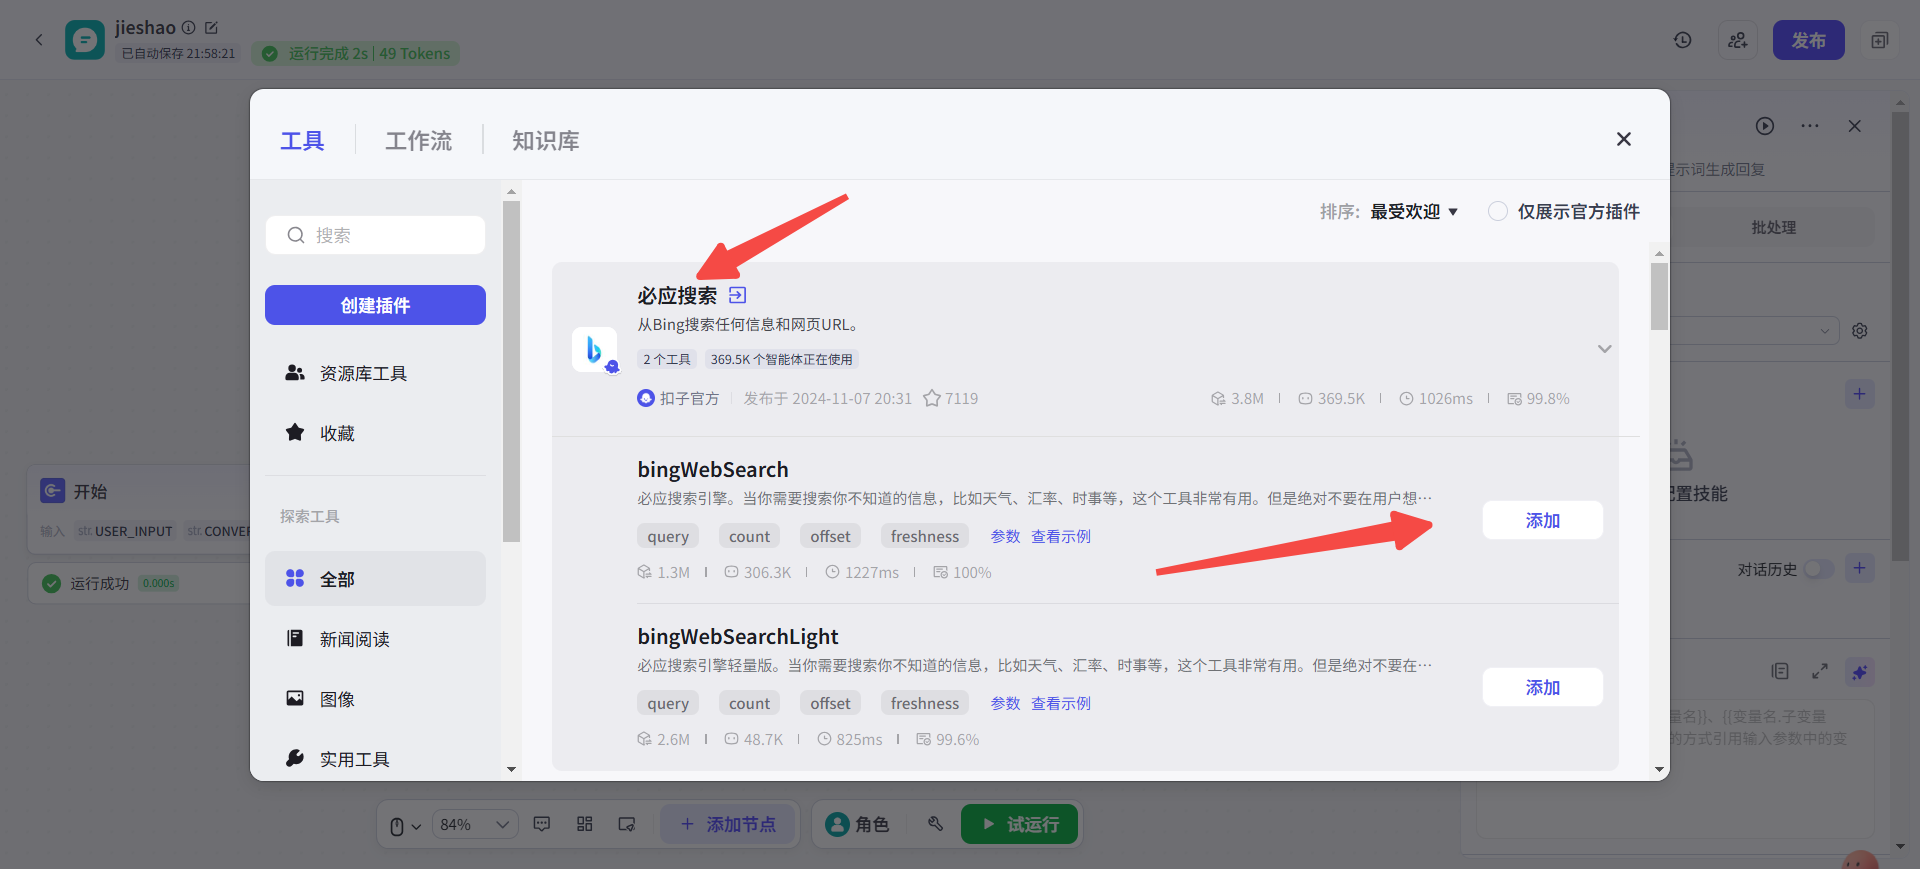Open the 排序 最受欢迎 sort dropdown
The height and width of the screenshot is (869, 1920).
1413,211
